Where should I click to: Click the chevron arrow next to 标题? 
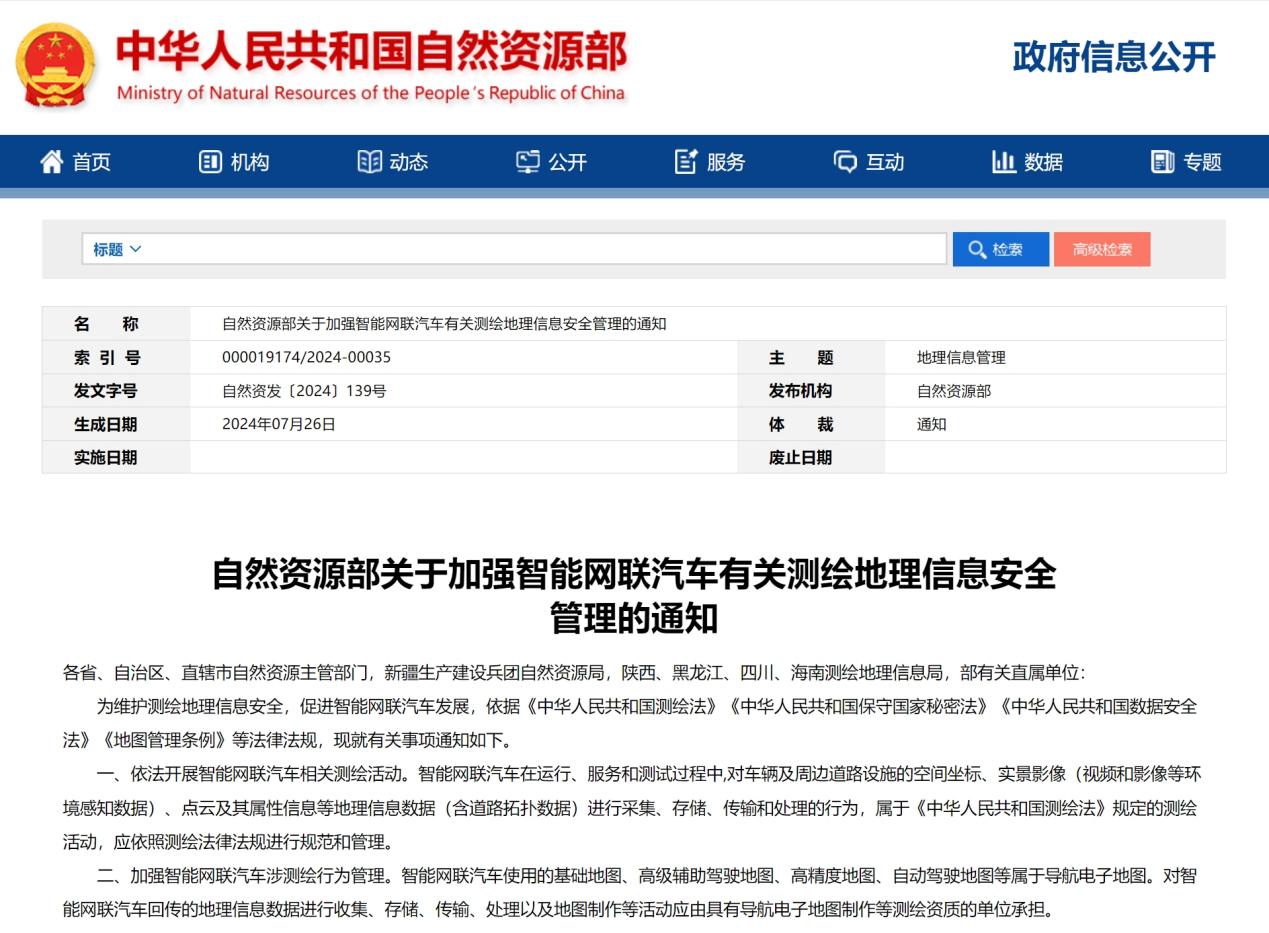coord(136,249)
